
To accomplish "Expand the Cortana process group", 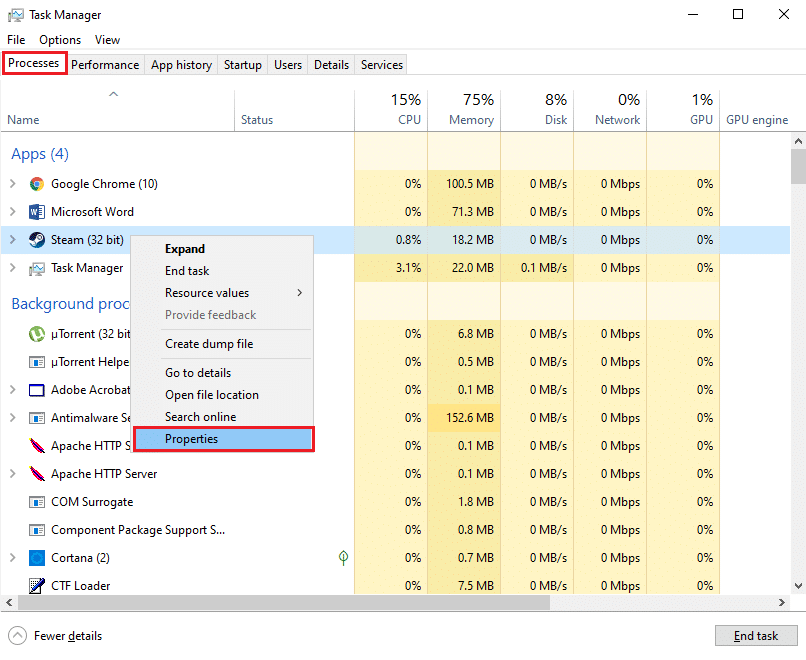I will tap(13, 558).
